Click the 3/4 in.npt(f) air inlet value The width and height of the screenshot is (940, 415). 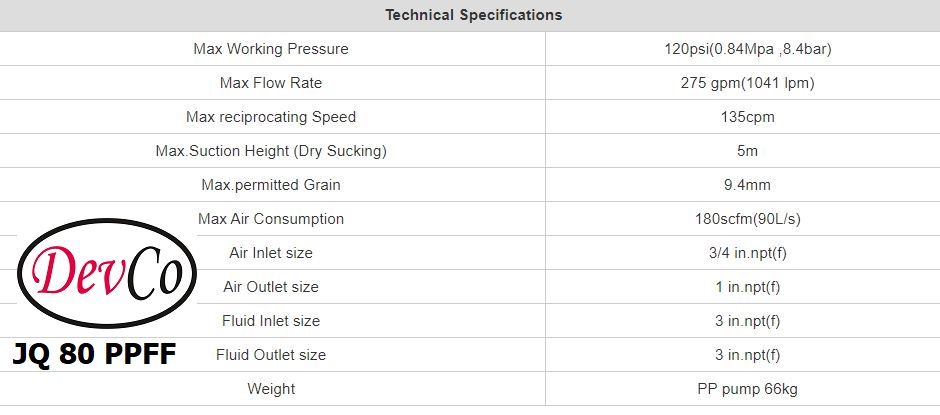(741, 253)
